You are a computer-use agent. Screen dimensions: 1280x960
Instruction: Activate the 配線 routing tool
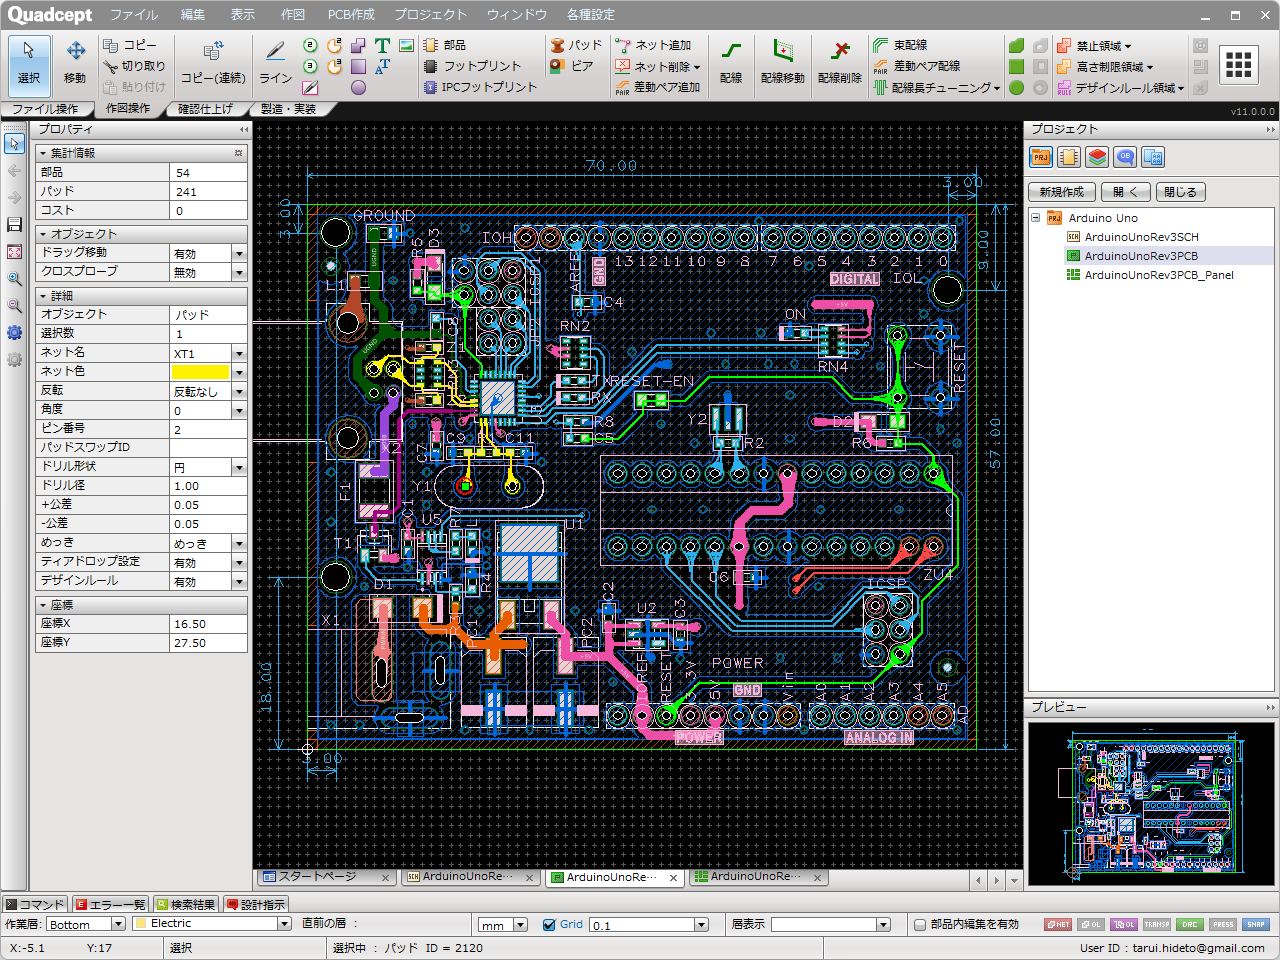[731, 62]
